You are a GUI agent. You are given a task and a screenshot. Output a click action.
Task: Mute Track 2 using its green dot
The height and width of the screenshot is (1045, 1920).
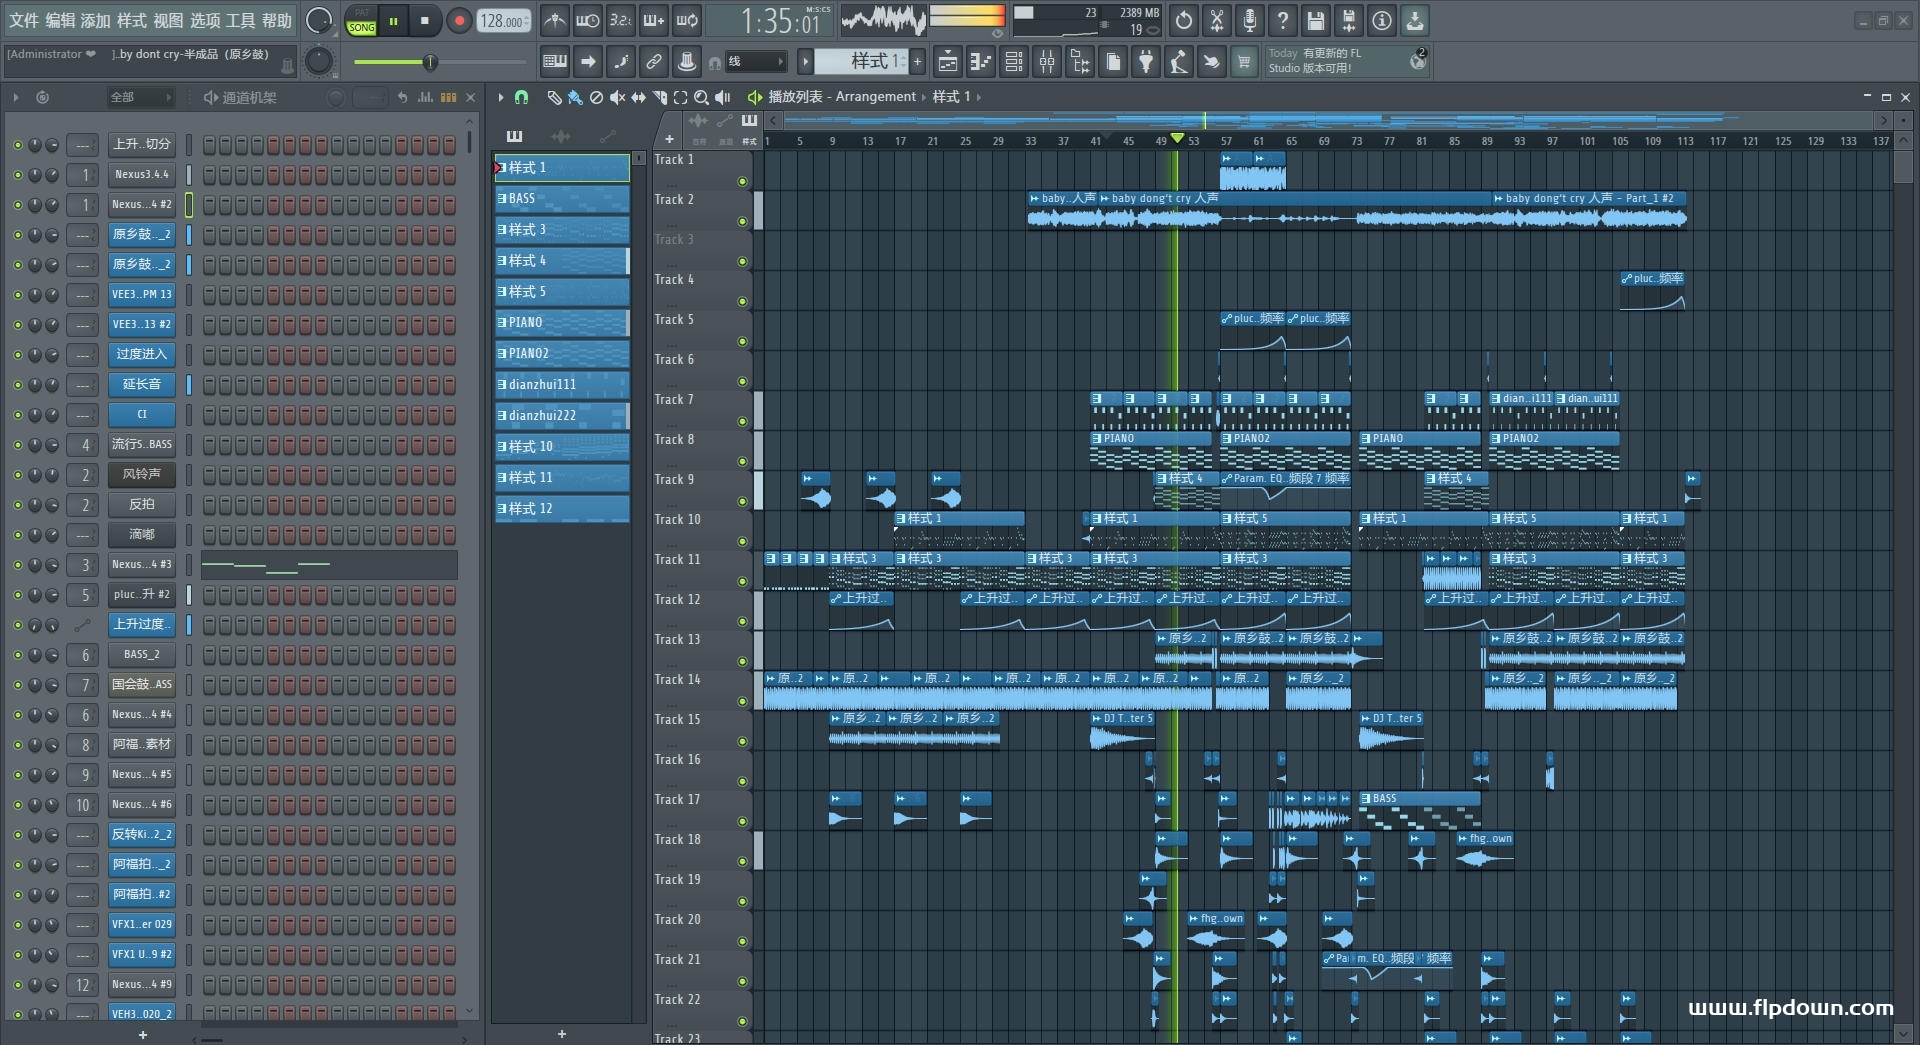742,221
